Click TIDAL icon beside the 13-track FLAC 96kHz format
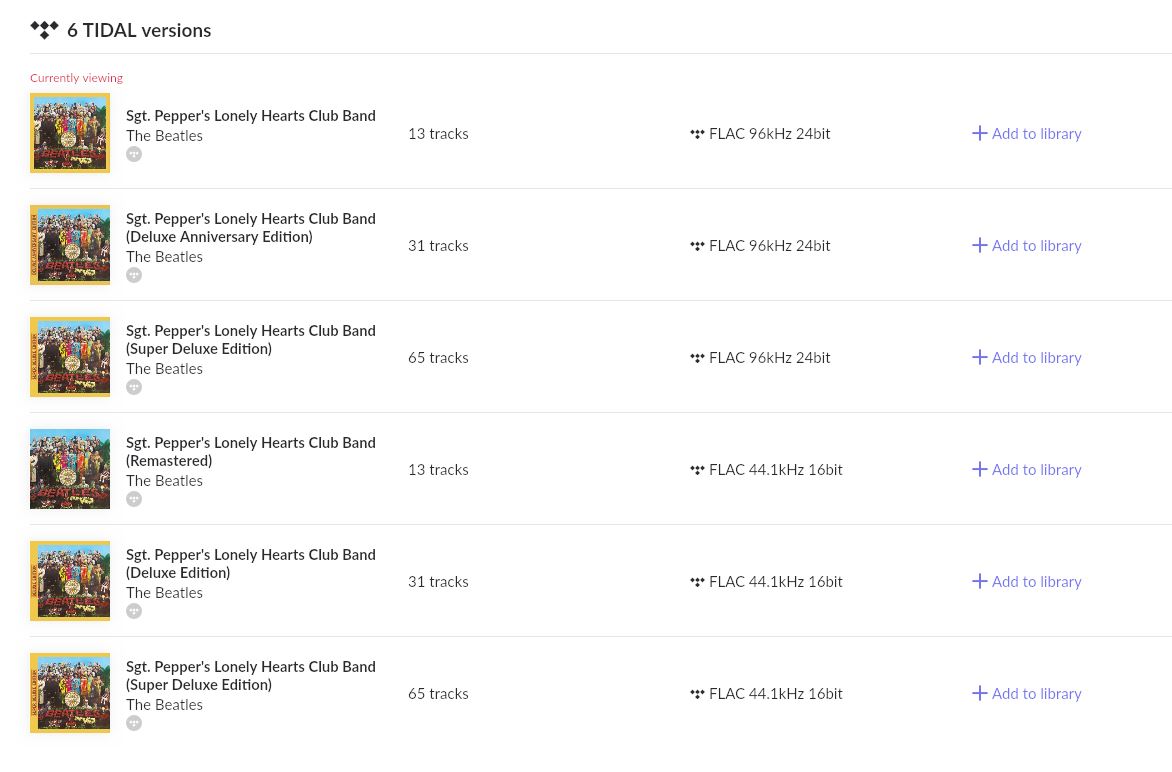 point(697,134)
